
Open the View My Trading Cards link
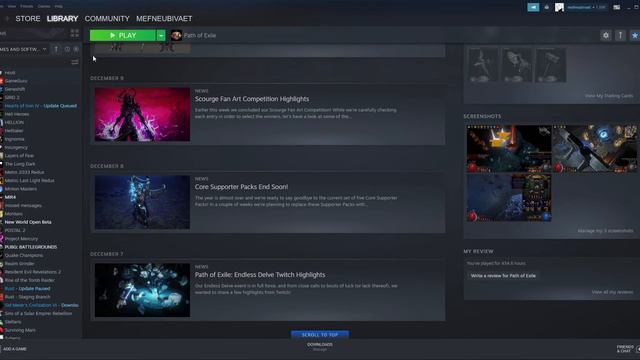(609, 96)
